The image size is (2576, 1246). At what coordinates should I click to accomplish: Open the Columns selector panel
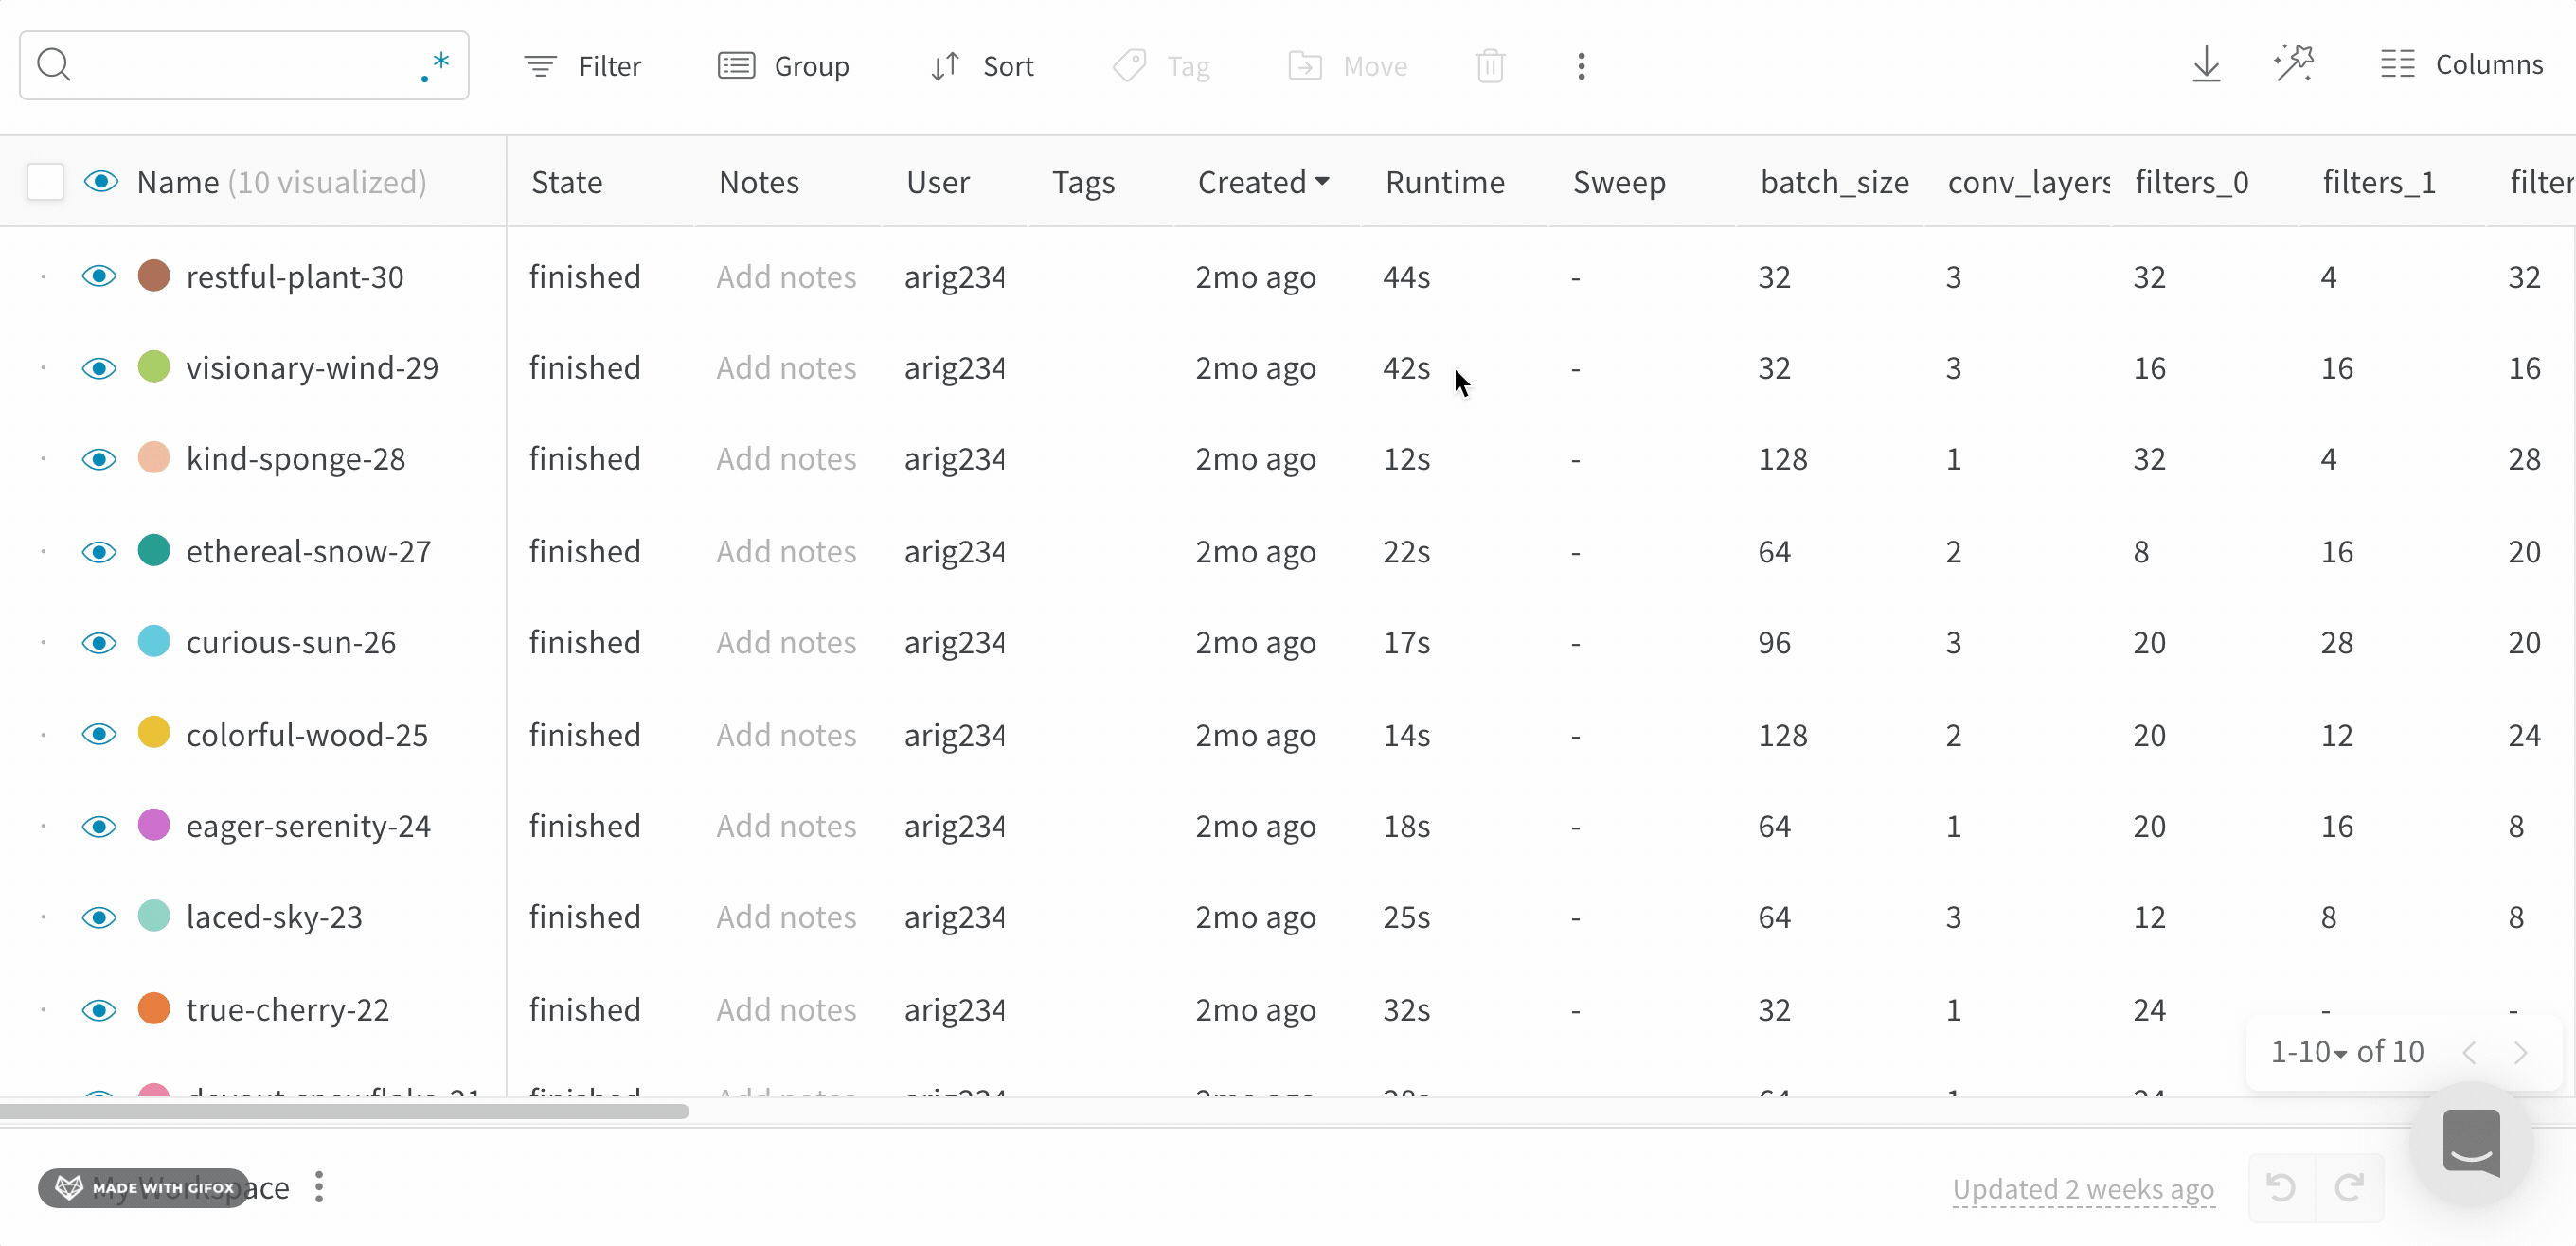2461,65
